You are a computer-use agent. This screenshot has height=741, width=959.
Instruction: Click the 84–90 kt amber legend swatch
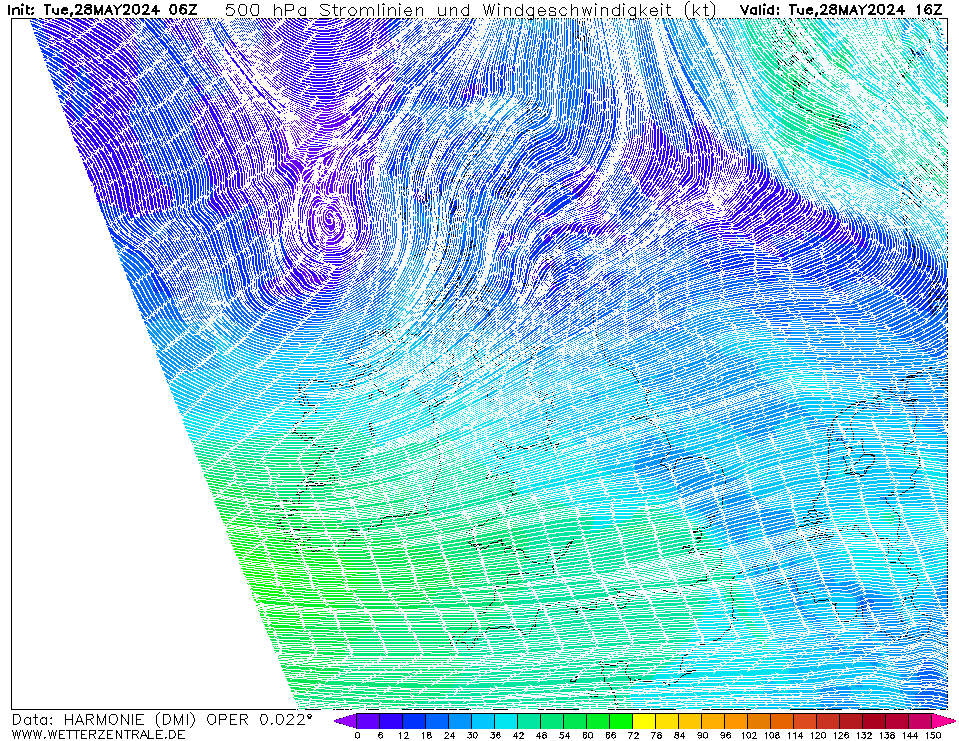coord(691,721)
